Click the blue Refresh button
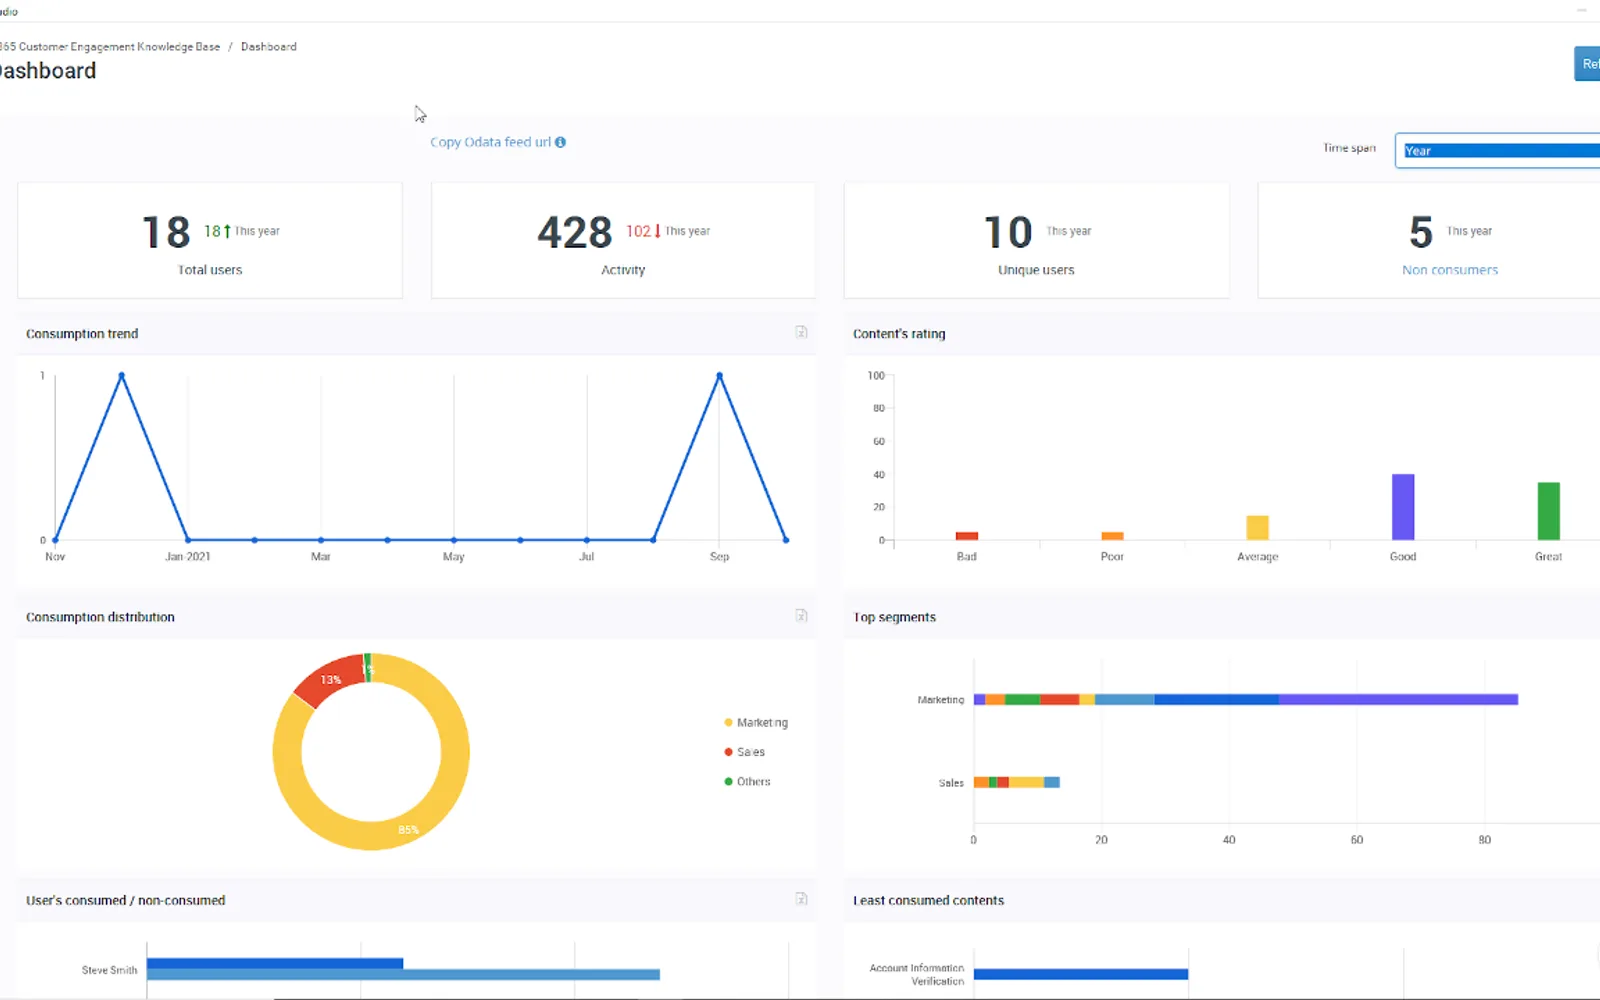Screen dimensions: 1600x1000 tap(1587, 64)
